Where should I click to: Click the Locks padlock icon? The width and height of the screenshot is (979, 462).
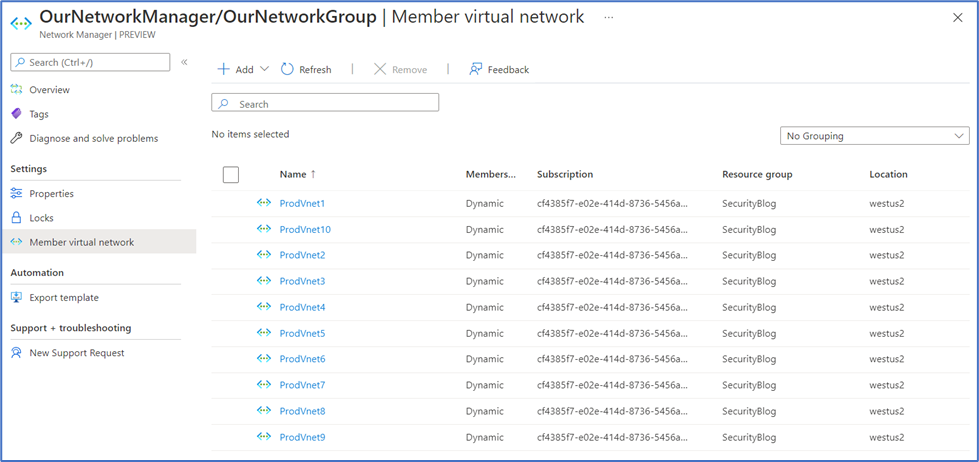(17, 218)
